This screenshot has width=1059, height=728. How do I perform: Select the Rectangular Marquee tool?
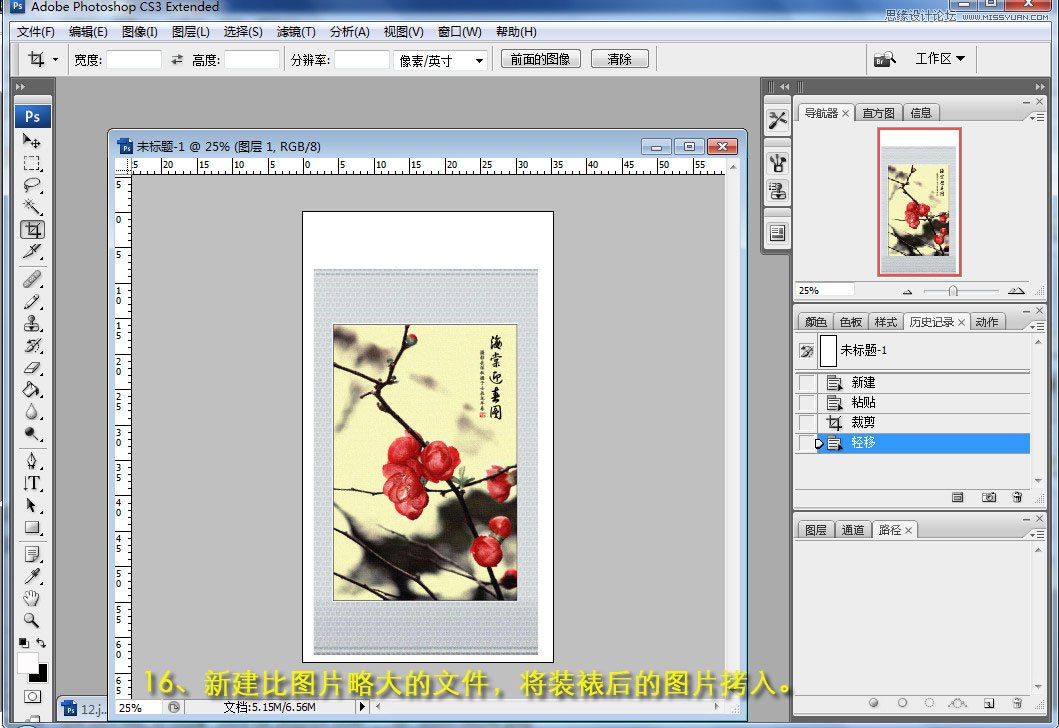pyautogui.click(x=32, y=163)
